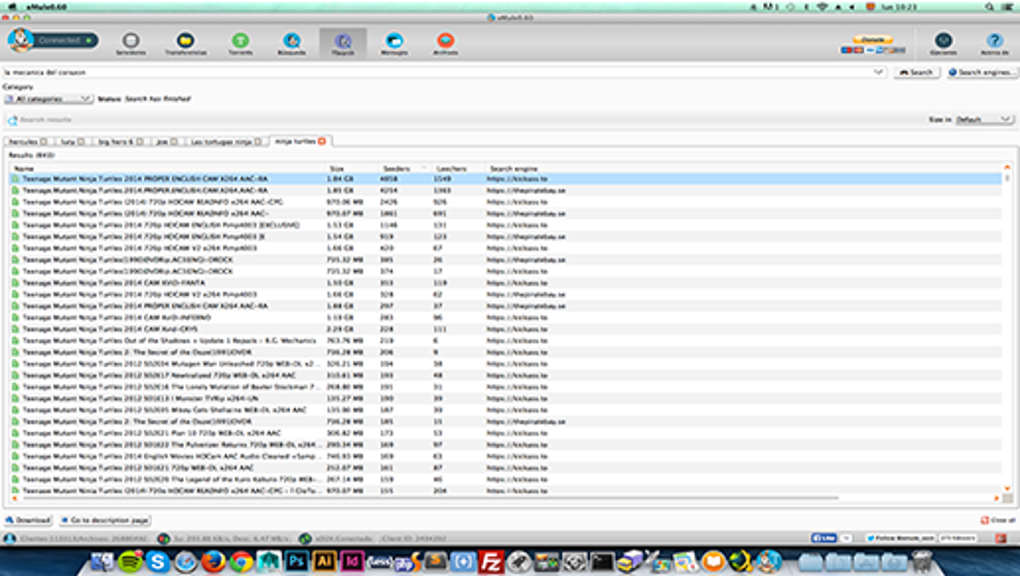Screen dimensions: 1020x576
Task: Close the hercules tab
Action: [x=44, y=141]
